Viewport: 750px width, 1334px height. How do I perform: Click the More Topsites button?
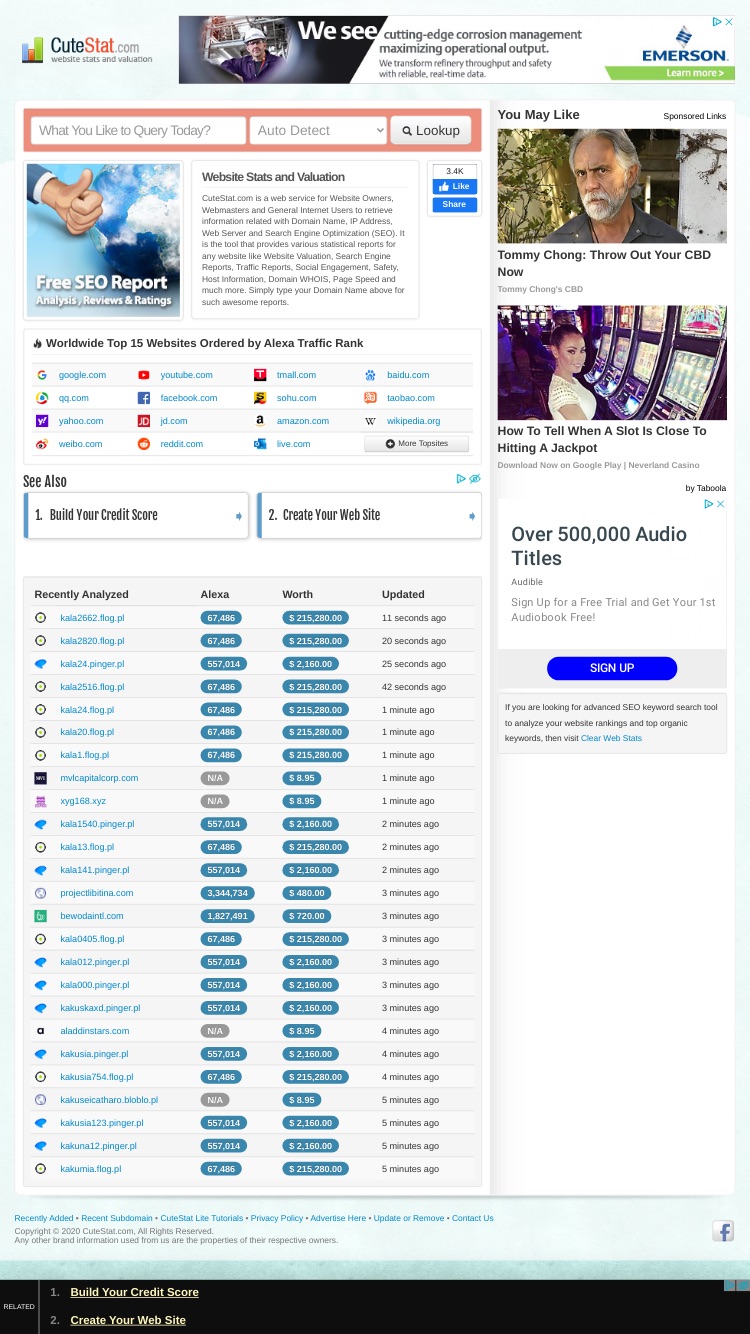(416, 444)
